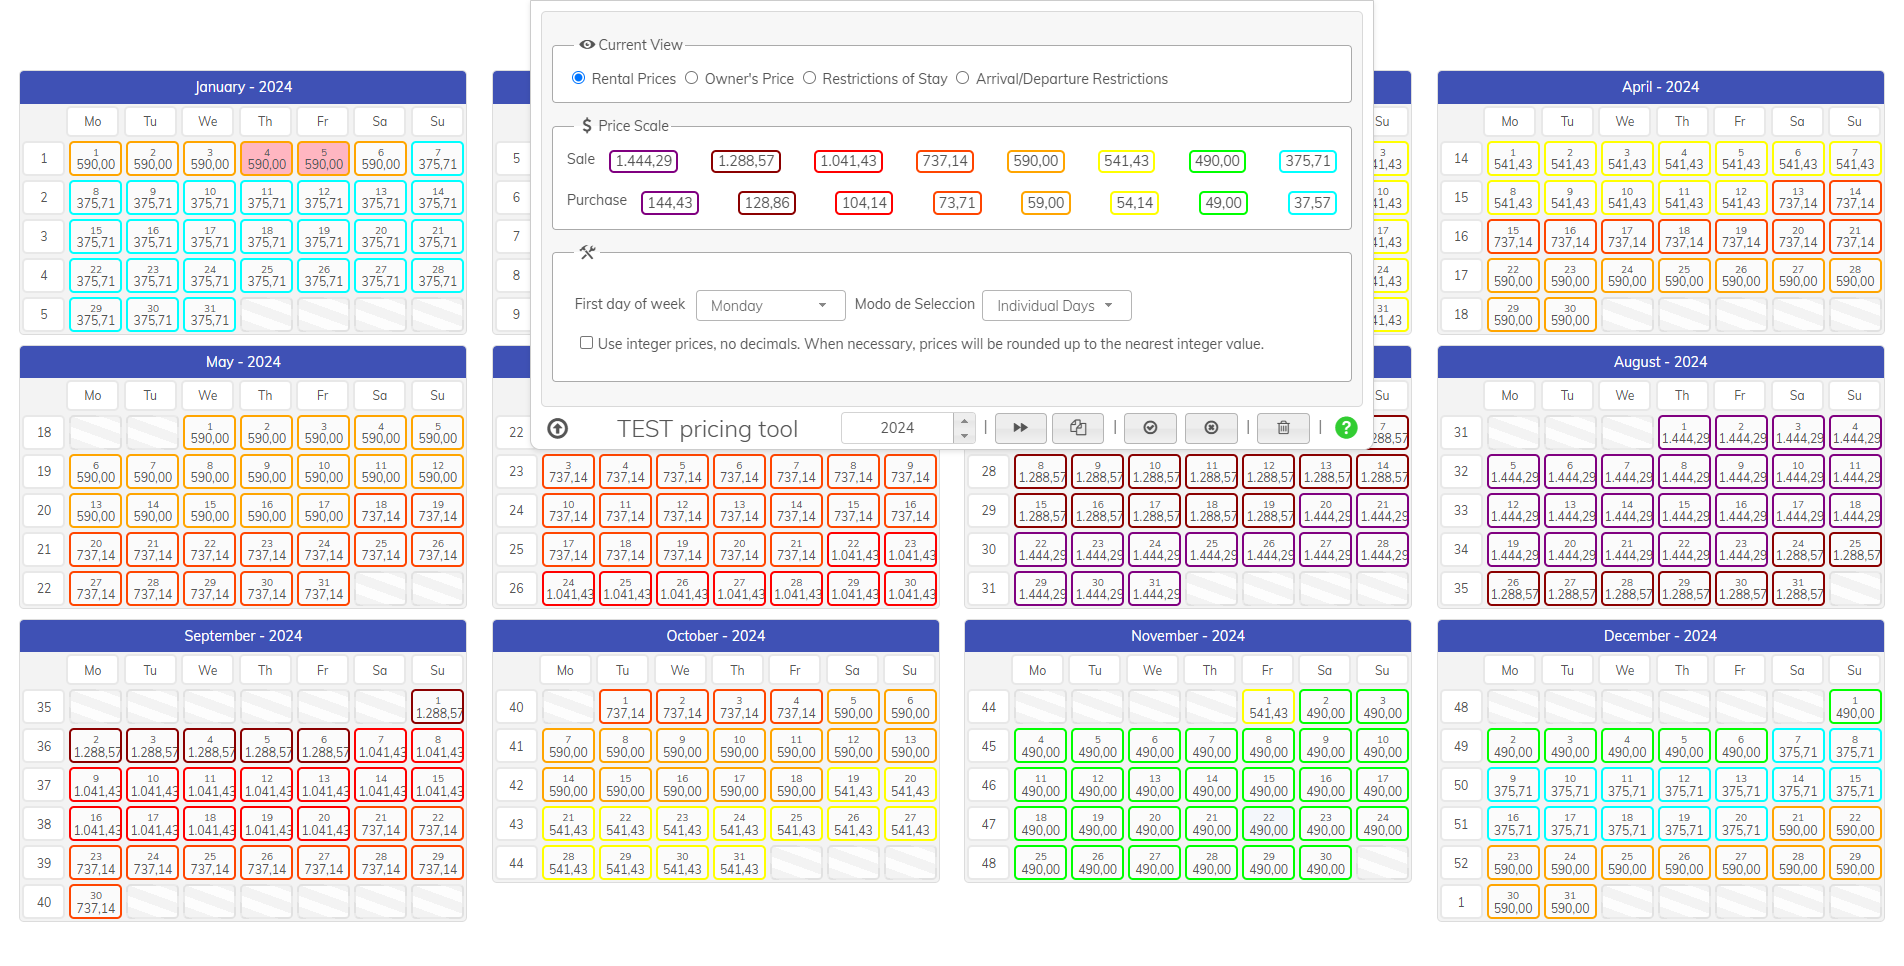Viewport: 1904px width, 966px height.
Task: Click the check-circle select all button
Action: 1150,428
